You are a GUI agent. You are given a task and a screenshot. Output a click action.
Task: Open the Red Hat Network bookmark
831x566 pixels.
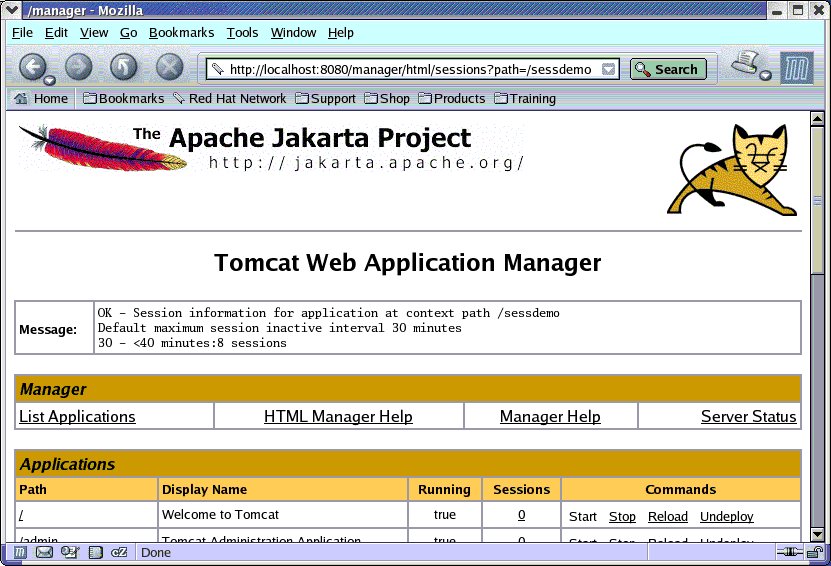tap(229, 99)
